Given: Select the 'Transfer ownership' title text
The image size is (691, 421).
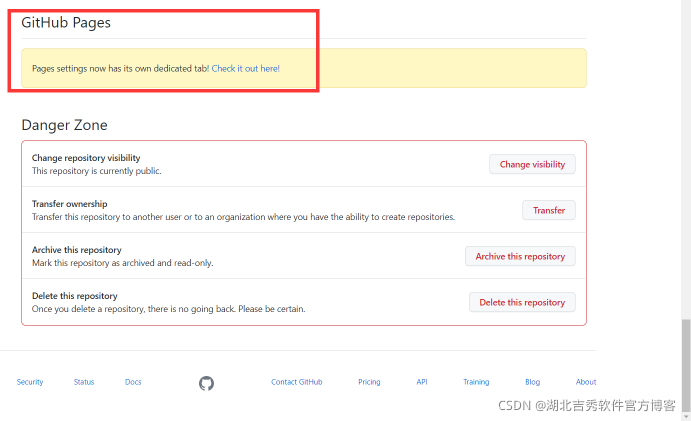Looking at the screenshot, I should point(70,204).
